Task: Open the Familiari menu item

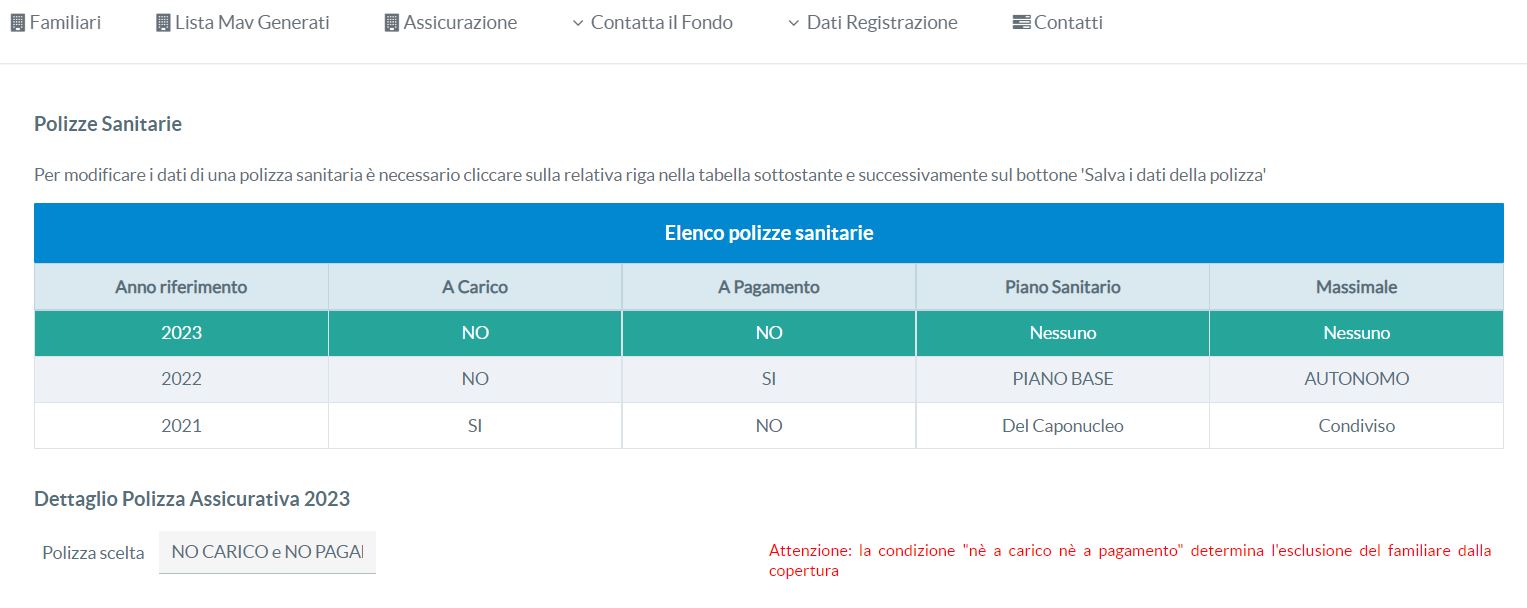Action: click(x=65, y=23)
